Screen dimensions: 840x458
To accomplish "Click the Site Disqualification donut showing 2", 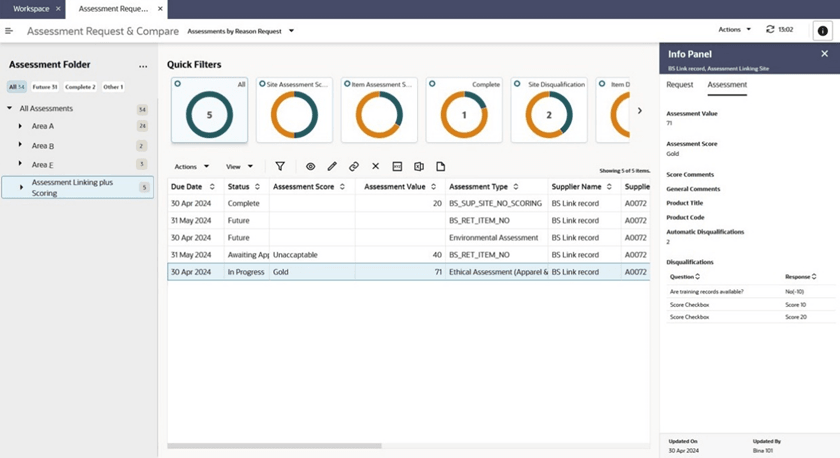I will click(x=549, y=115).
